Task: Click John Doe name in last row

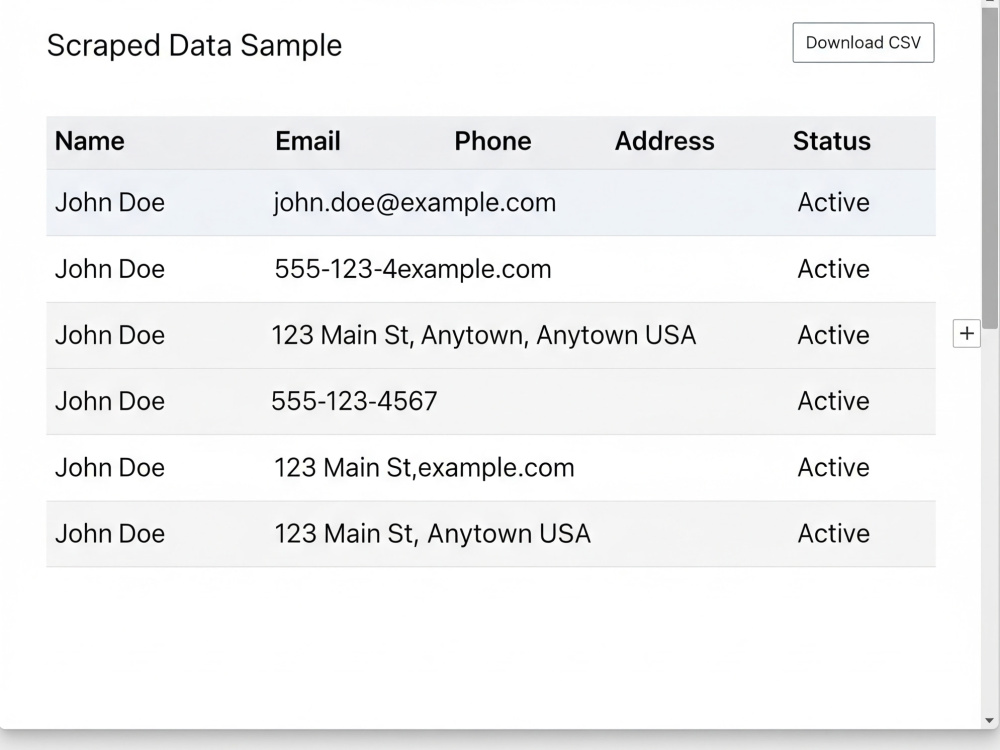Action: [x=110, y=534]
